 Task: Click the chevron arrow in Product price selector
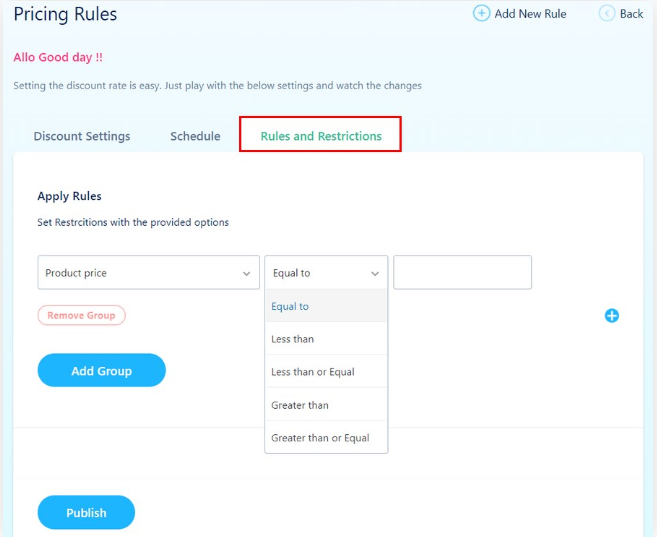(x=247, y=273)
